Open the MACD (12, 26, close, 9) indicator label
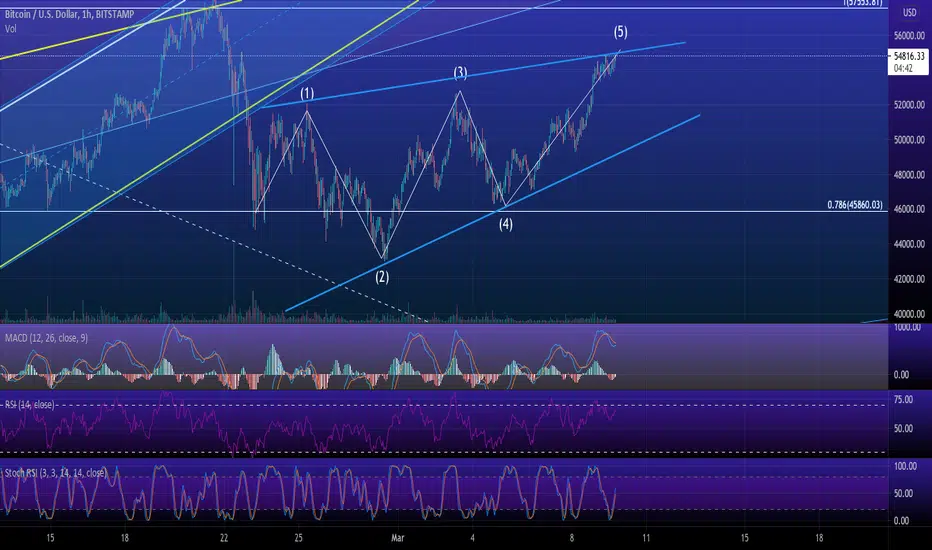Image resolution: width=932 pixels, height=550 pixels. 46,338
